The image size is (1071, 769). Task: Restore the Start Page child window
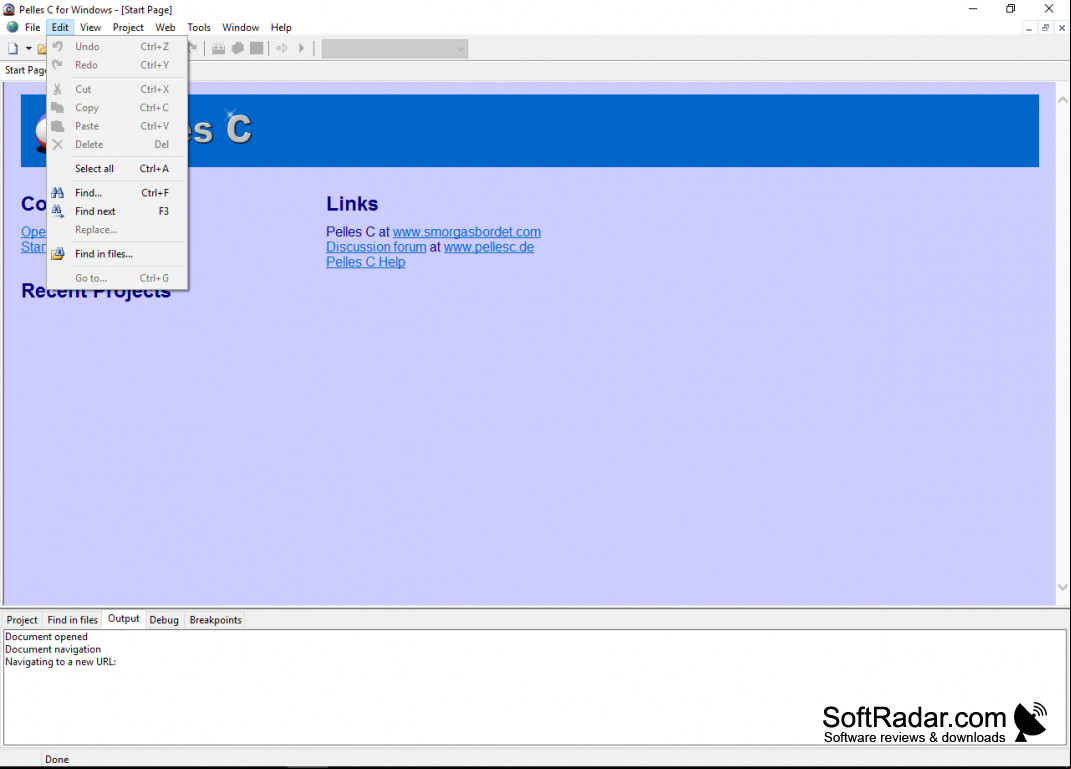(1045, 28)
